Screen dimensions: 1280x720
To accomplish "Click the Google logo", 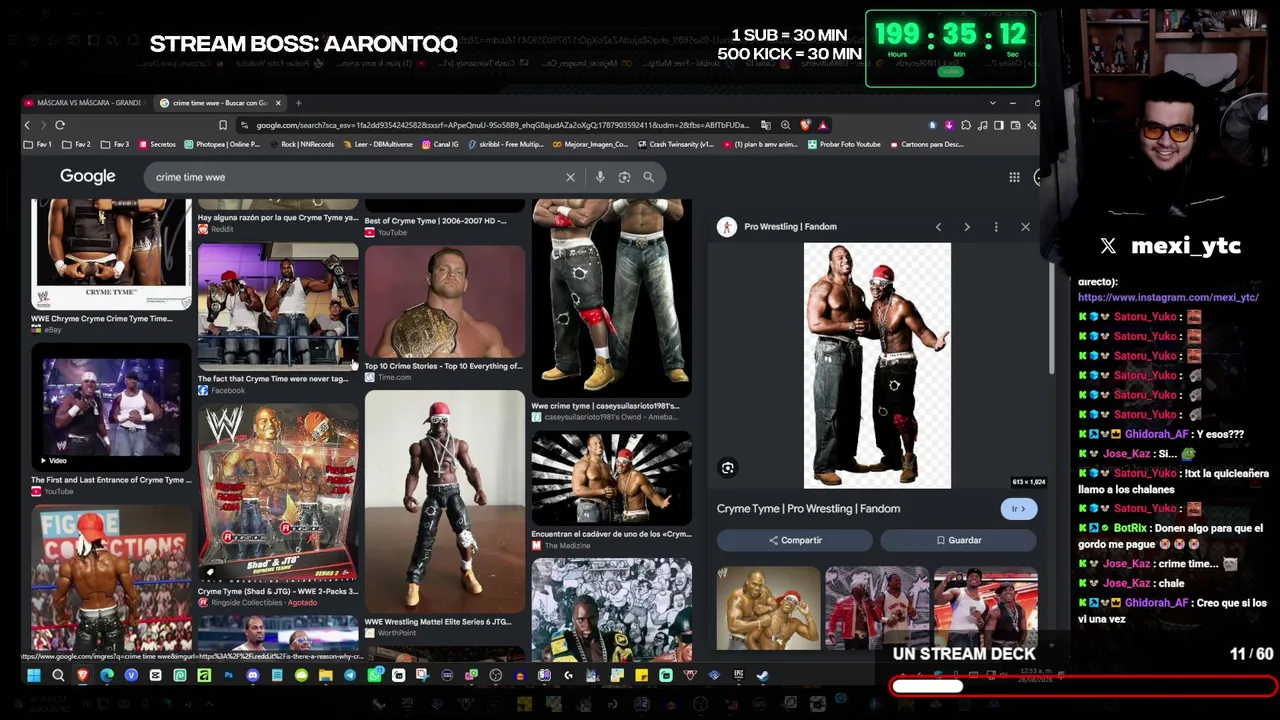I will [x=88, y=177].
